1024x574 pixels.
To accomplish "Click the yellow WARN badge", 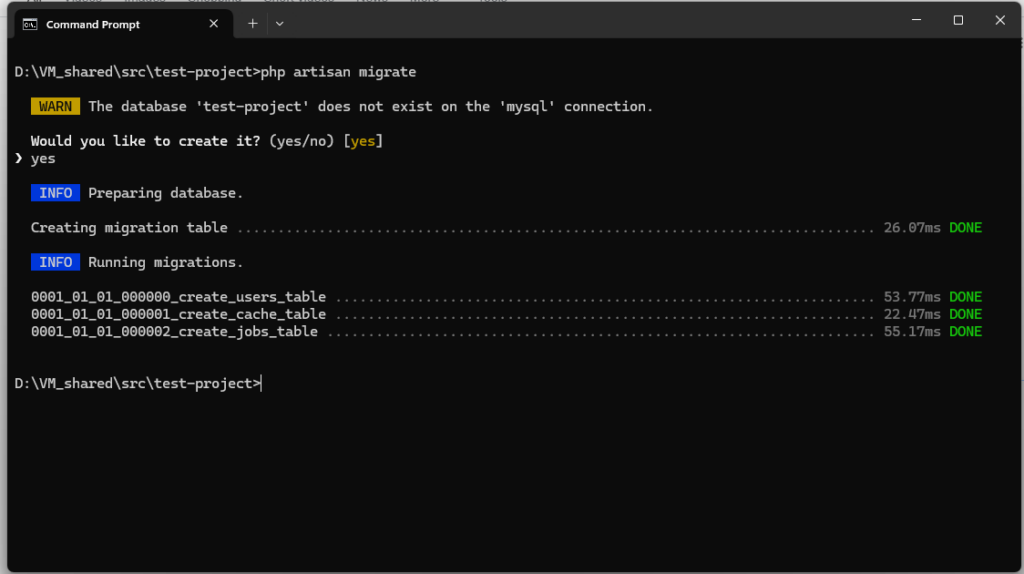I will click(x=55, y=106).
